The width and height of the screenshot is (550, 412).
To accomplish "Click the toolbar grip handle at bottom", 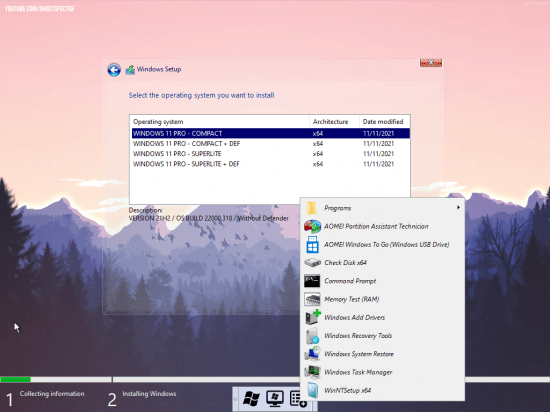I will [235, 399].
